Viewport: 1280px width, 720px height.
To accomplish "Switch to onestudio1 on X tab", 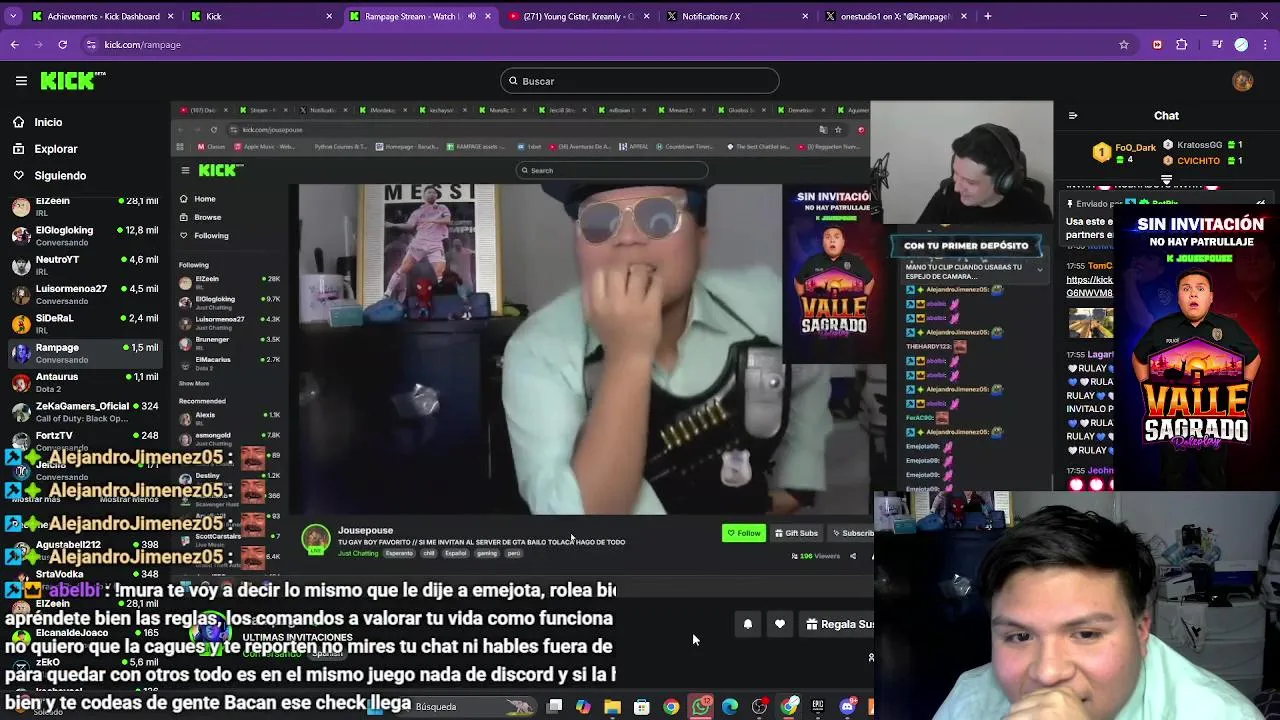I will (x=895, y=16).
